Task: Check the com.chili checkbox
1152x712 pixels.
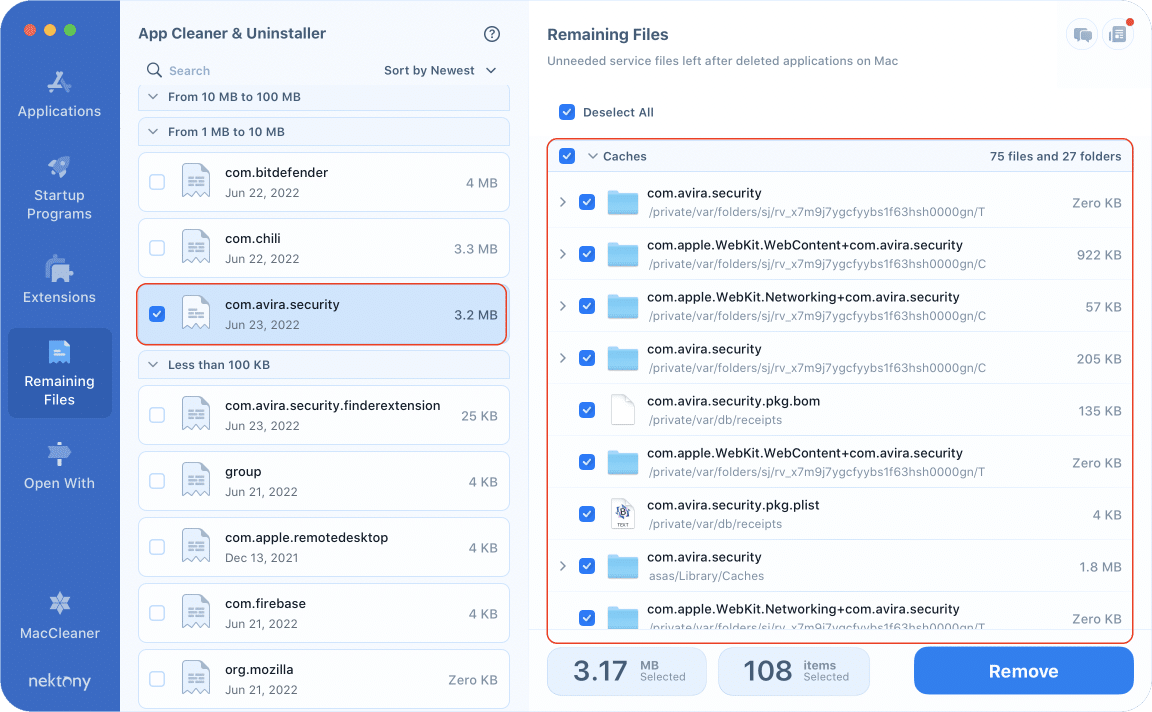Action: (157, 248)
